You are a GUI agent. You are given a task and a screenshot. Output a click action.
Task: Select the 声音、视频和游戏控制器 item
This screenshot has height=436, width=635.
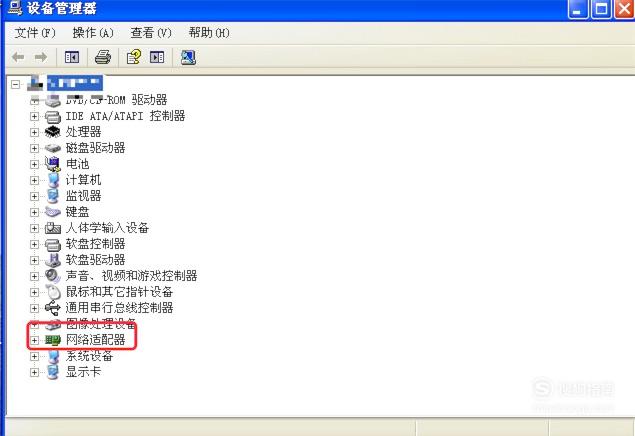click(132, 276)
